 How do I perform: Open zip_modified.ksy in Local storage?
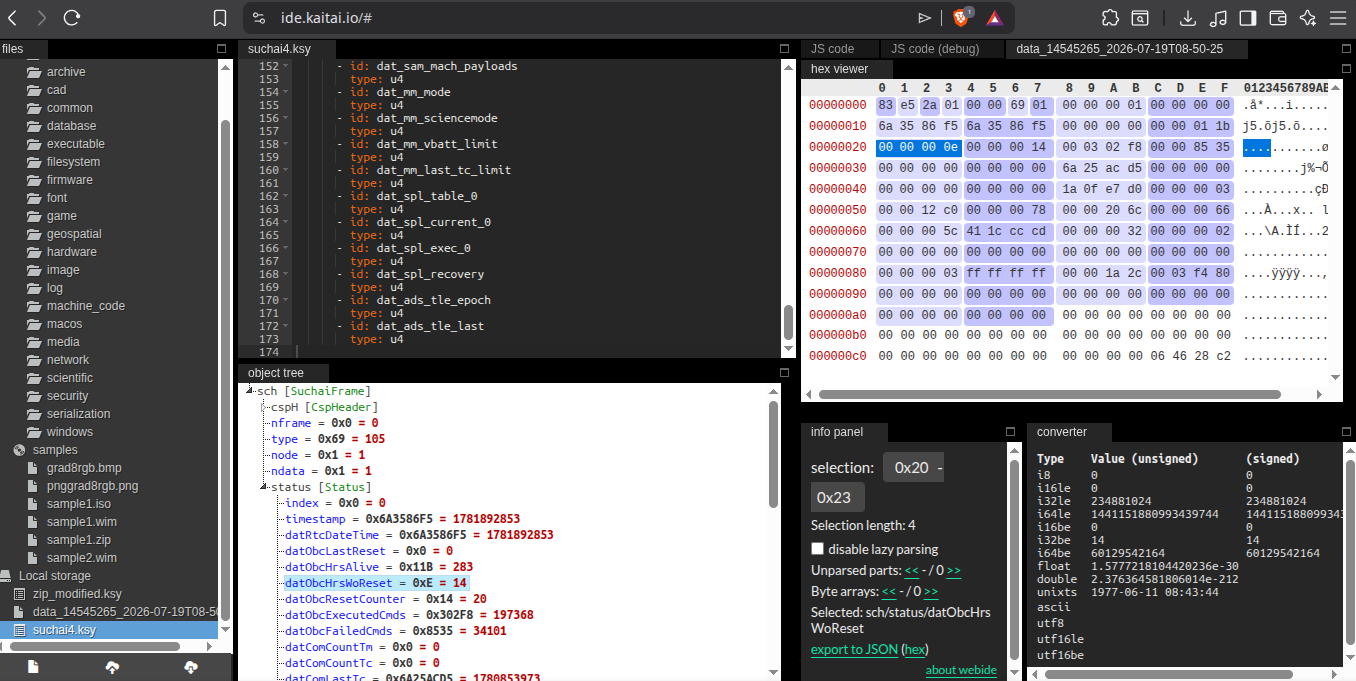click(x=77, y=594)
